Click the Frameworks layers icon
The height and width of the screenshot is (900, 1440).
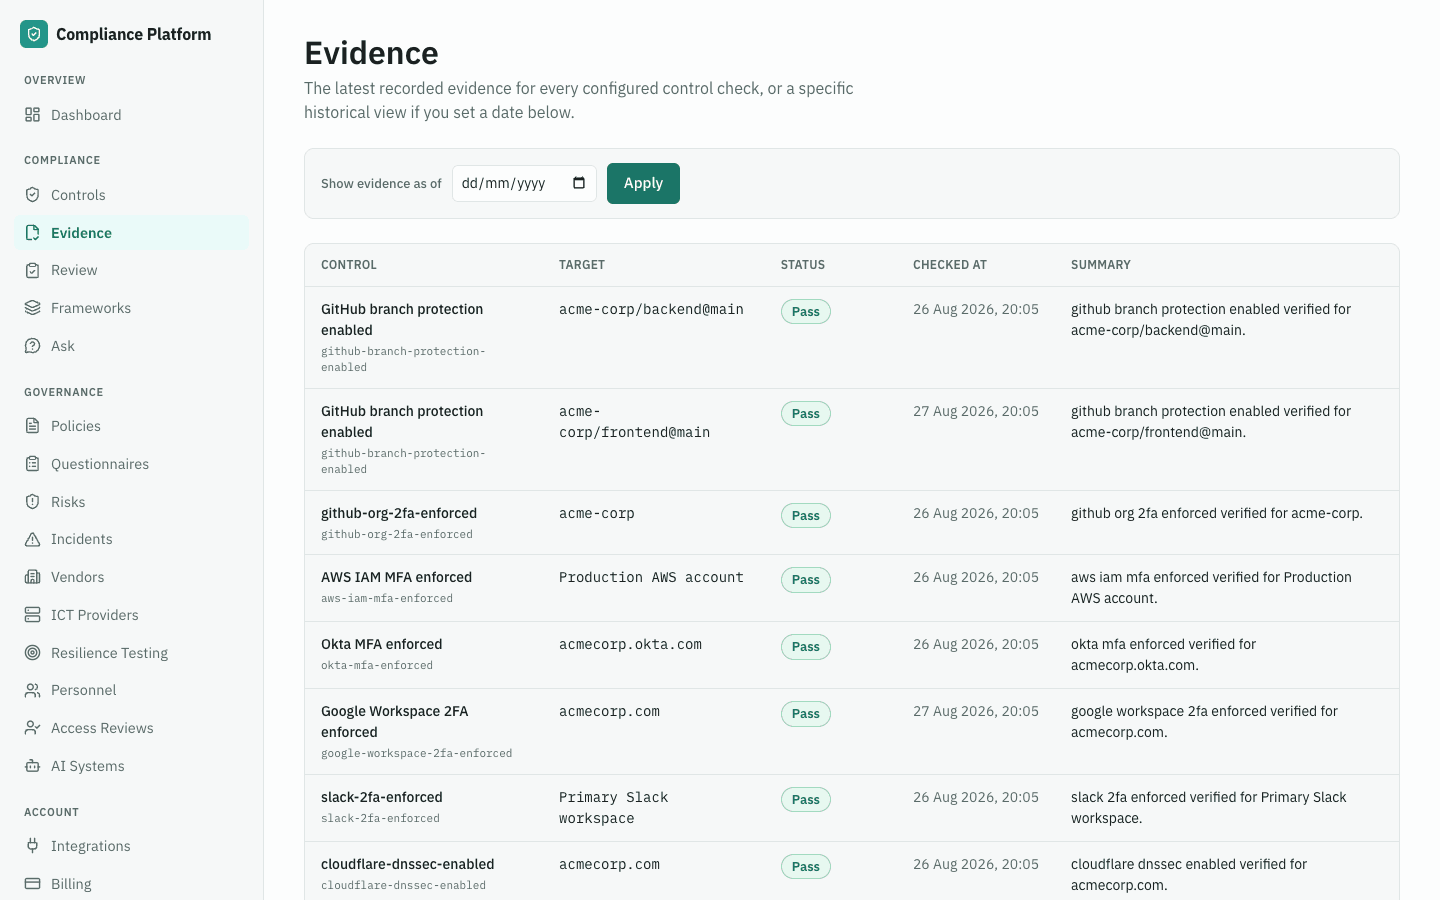(x=33, y=308)
